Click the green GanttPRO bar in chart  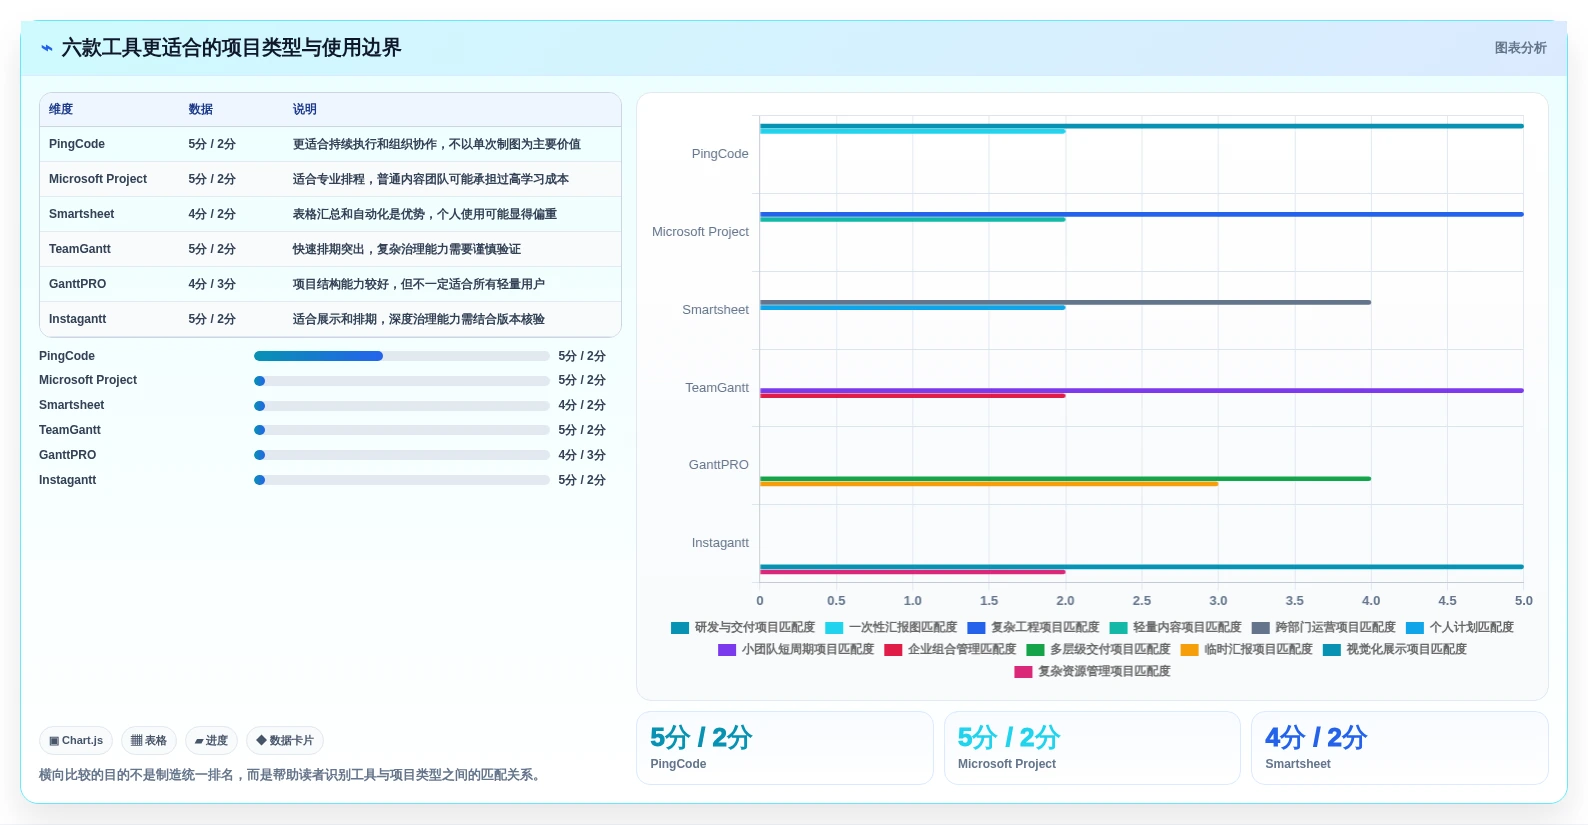click(x=1065, y=478)
